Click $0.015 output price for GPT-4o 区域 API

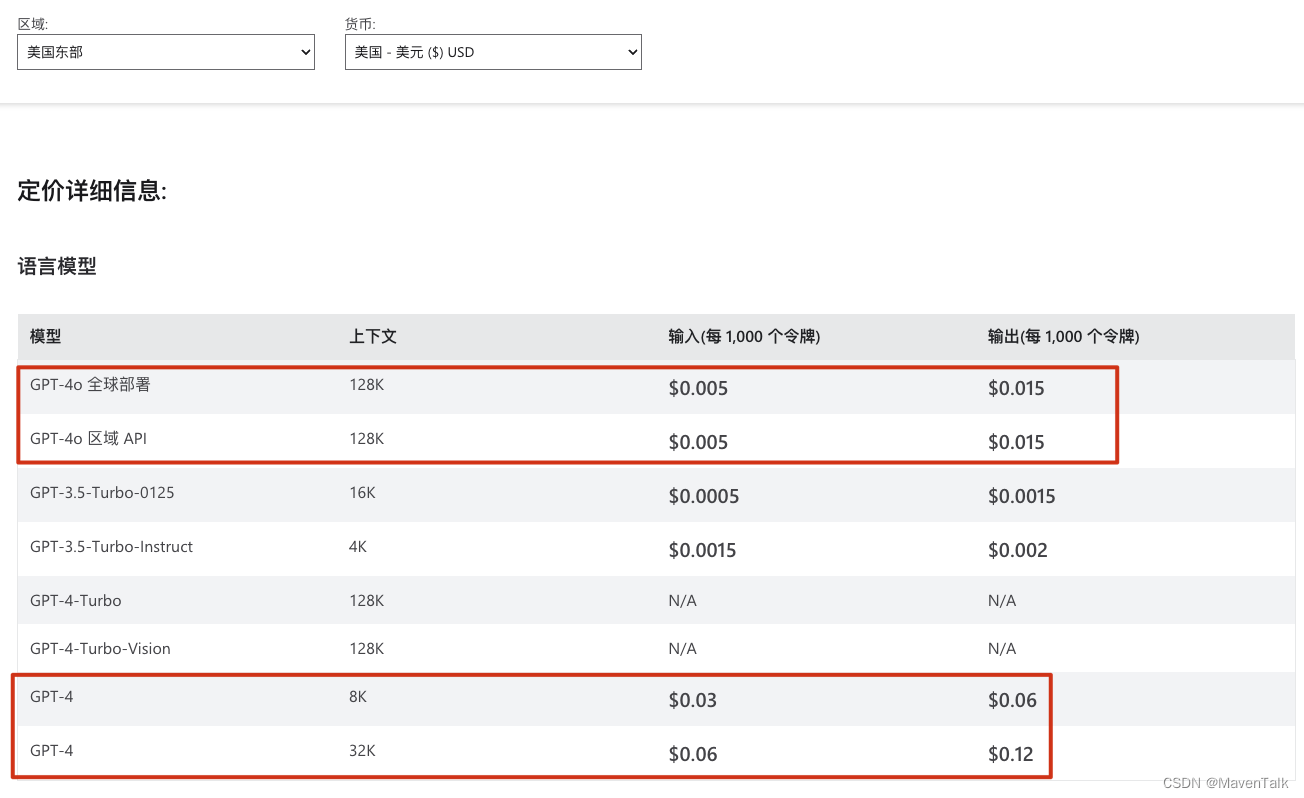tap(1016, 442)
